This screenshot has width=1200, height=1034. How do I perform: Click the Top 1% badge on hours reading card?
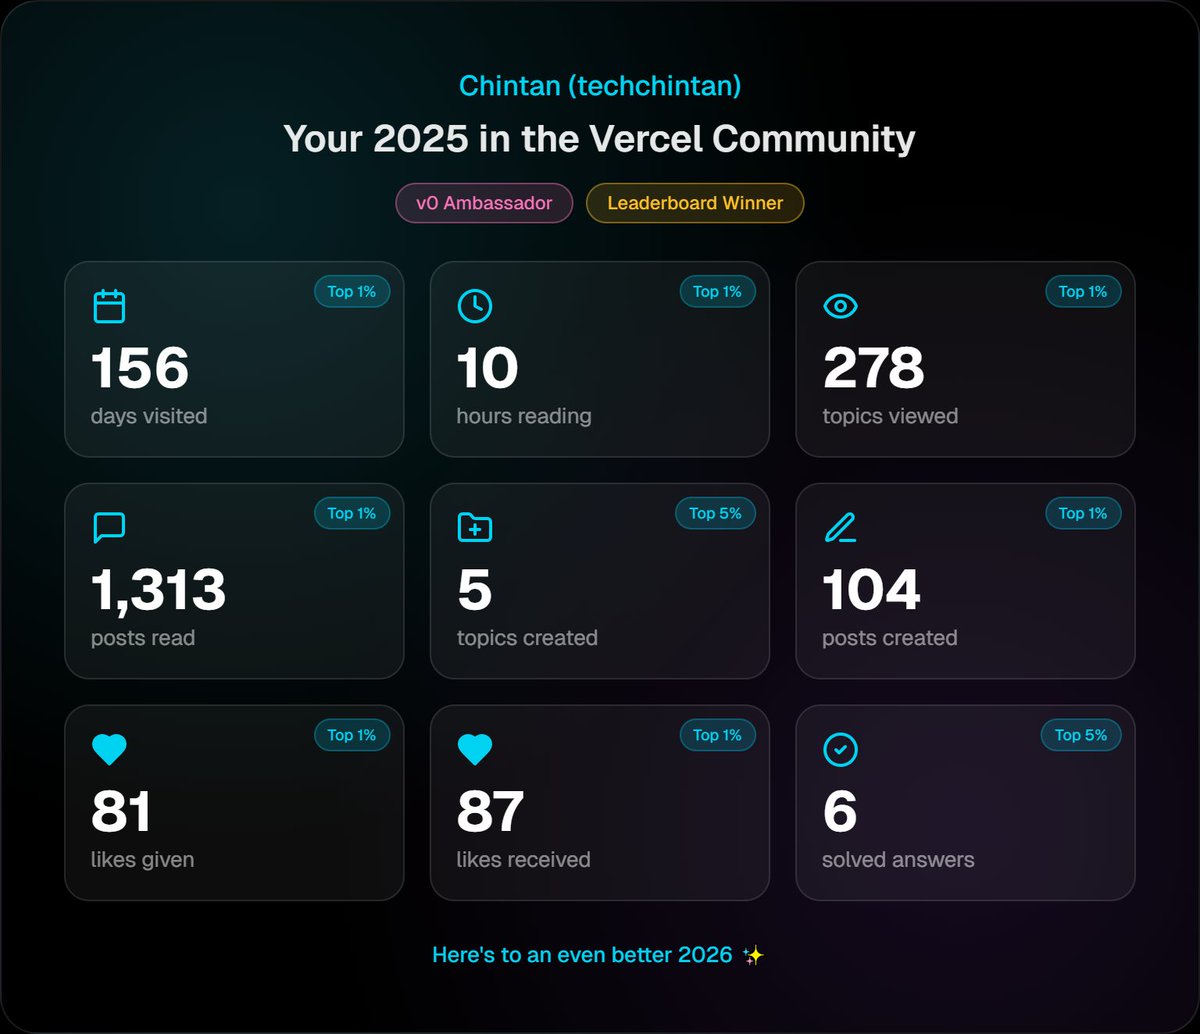(x=718, y=291)
